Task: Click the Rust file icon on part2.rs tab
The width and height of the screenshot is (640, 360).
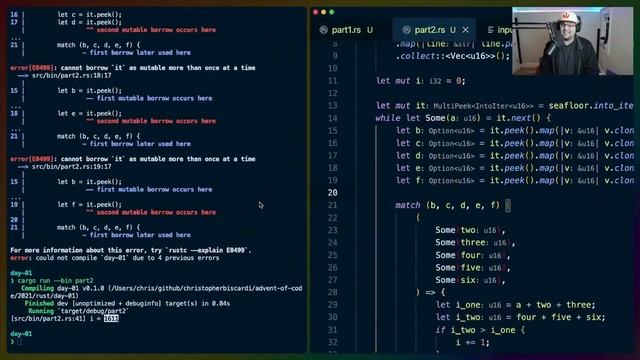Action: click(x=406, y=30)
